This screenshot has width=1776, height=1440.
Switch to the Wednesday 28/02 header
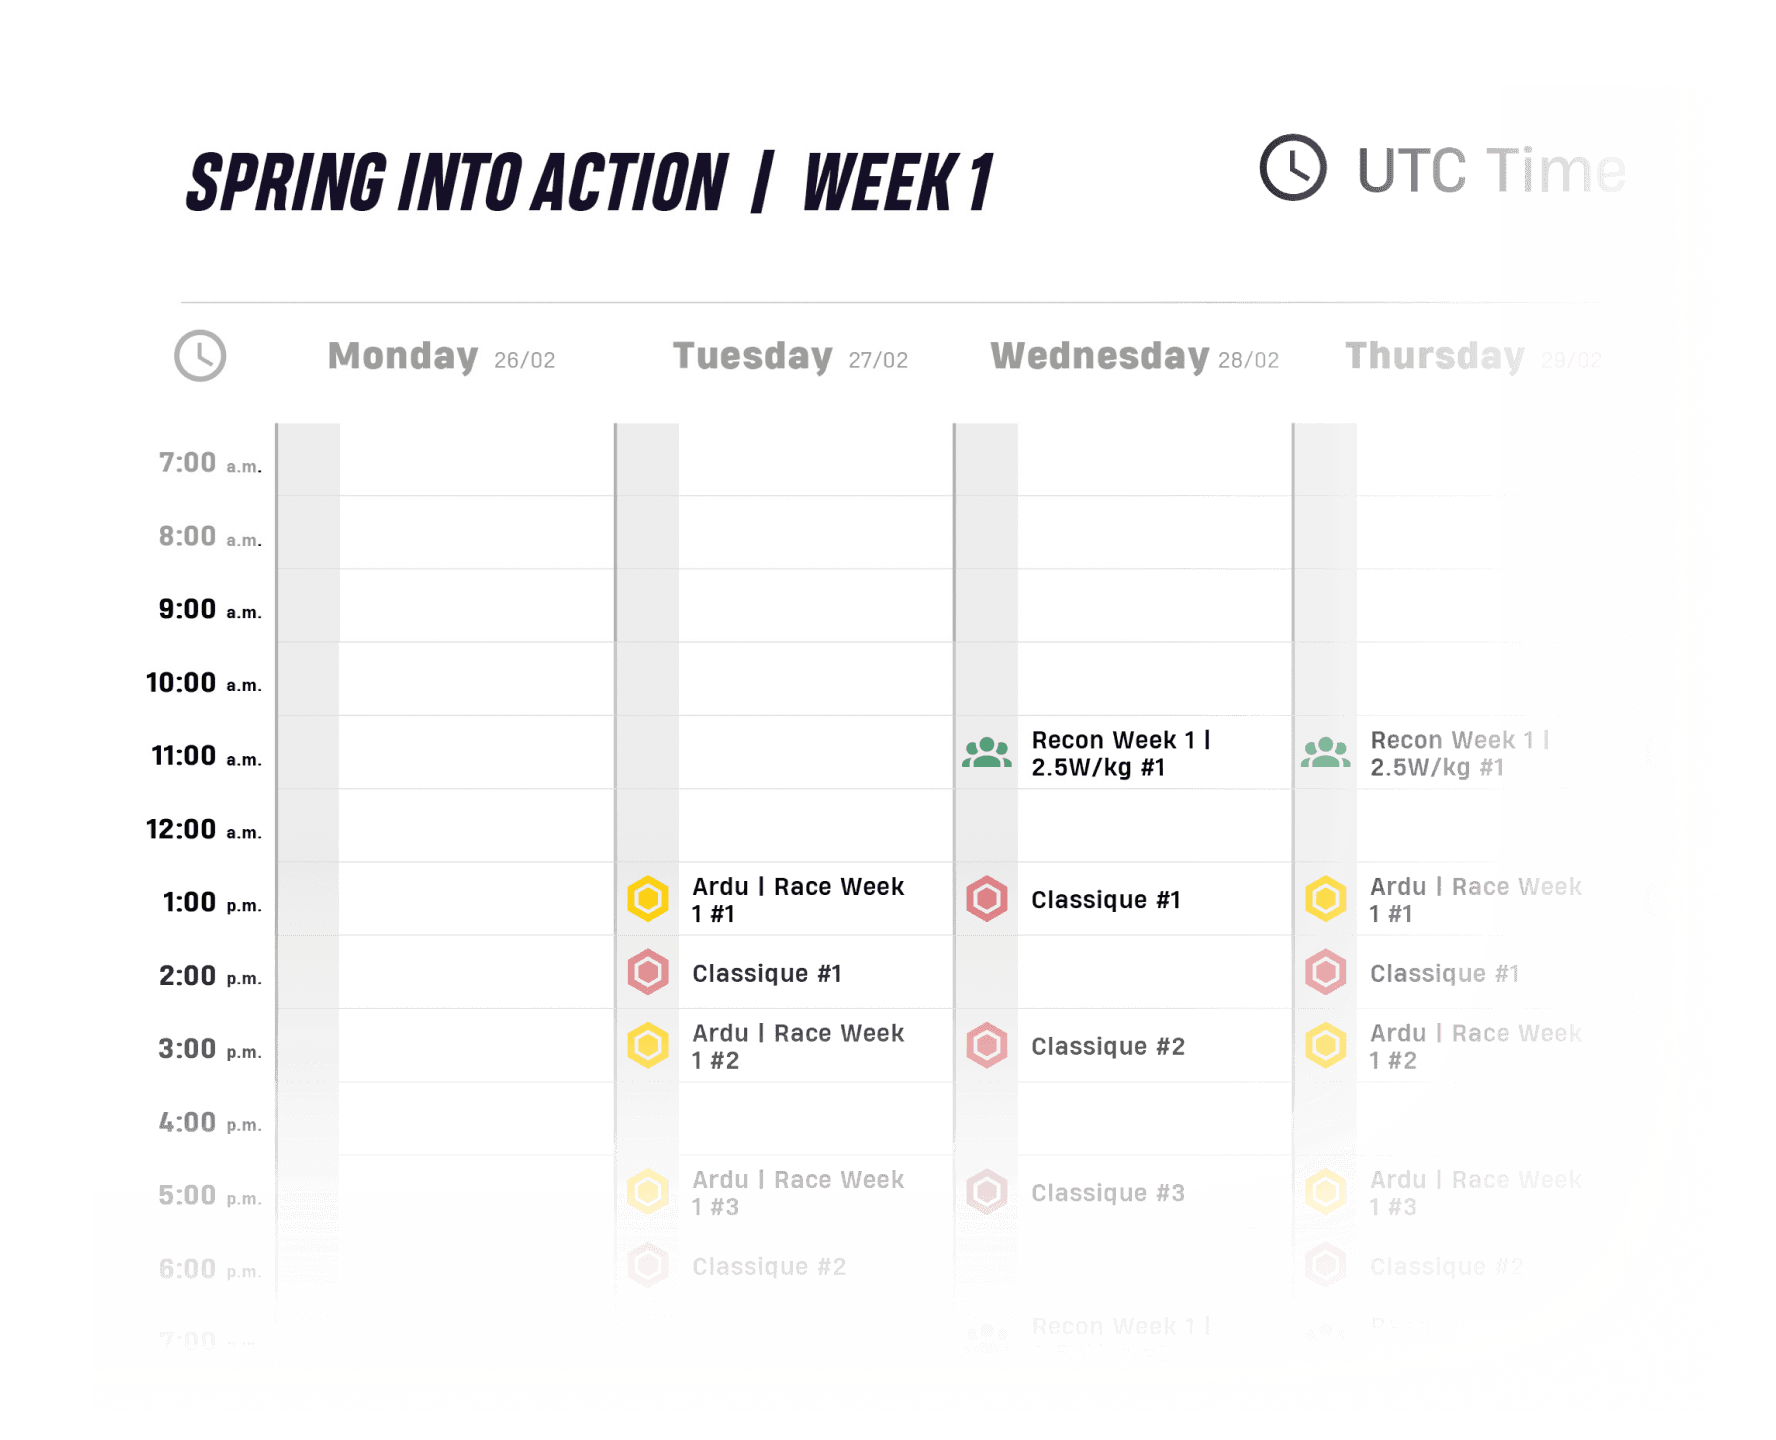point(1134,357)
